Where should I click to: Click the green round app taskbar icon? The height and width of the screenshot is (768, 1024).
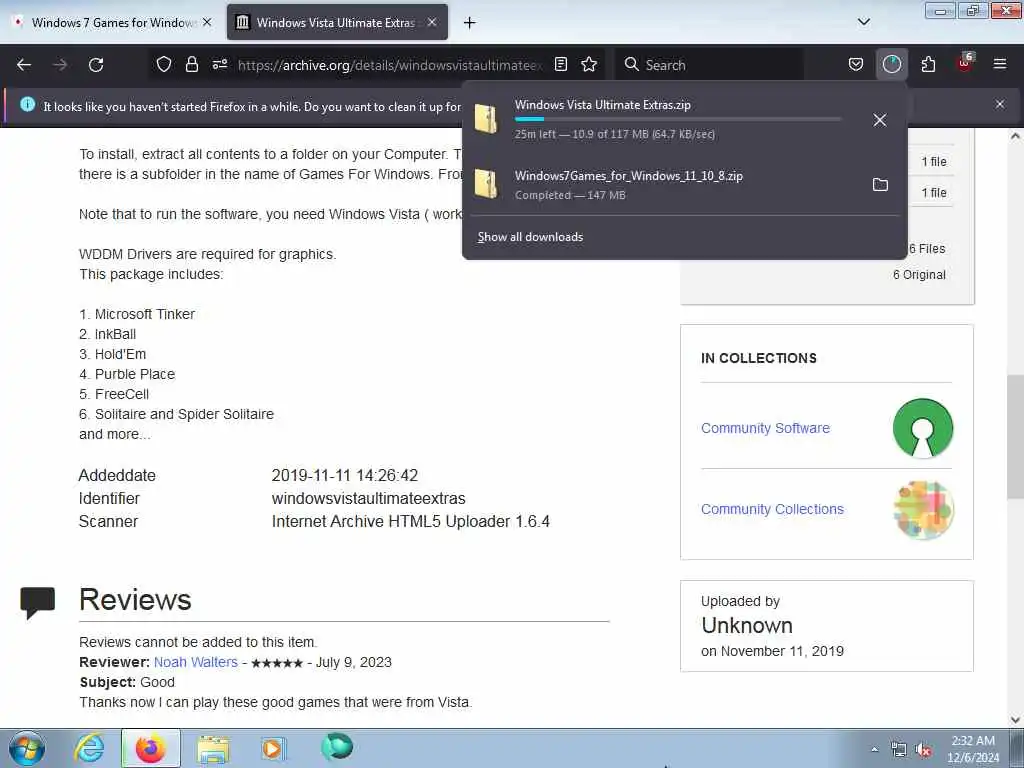point(336,747)
